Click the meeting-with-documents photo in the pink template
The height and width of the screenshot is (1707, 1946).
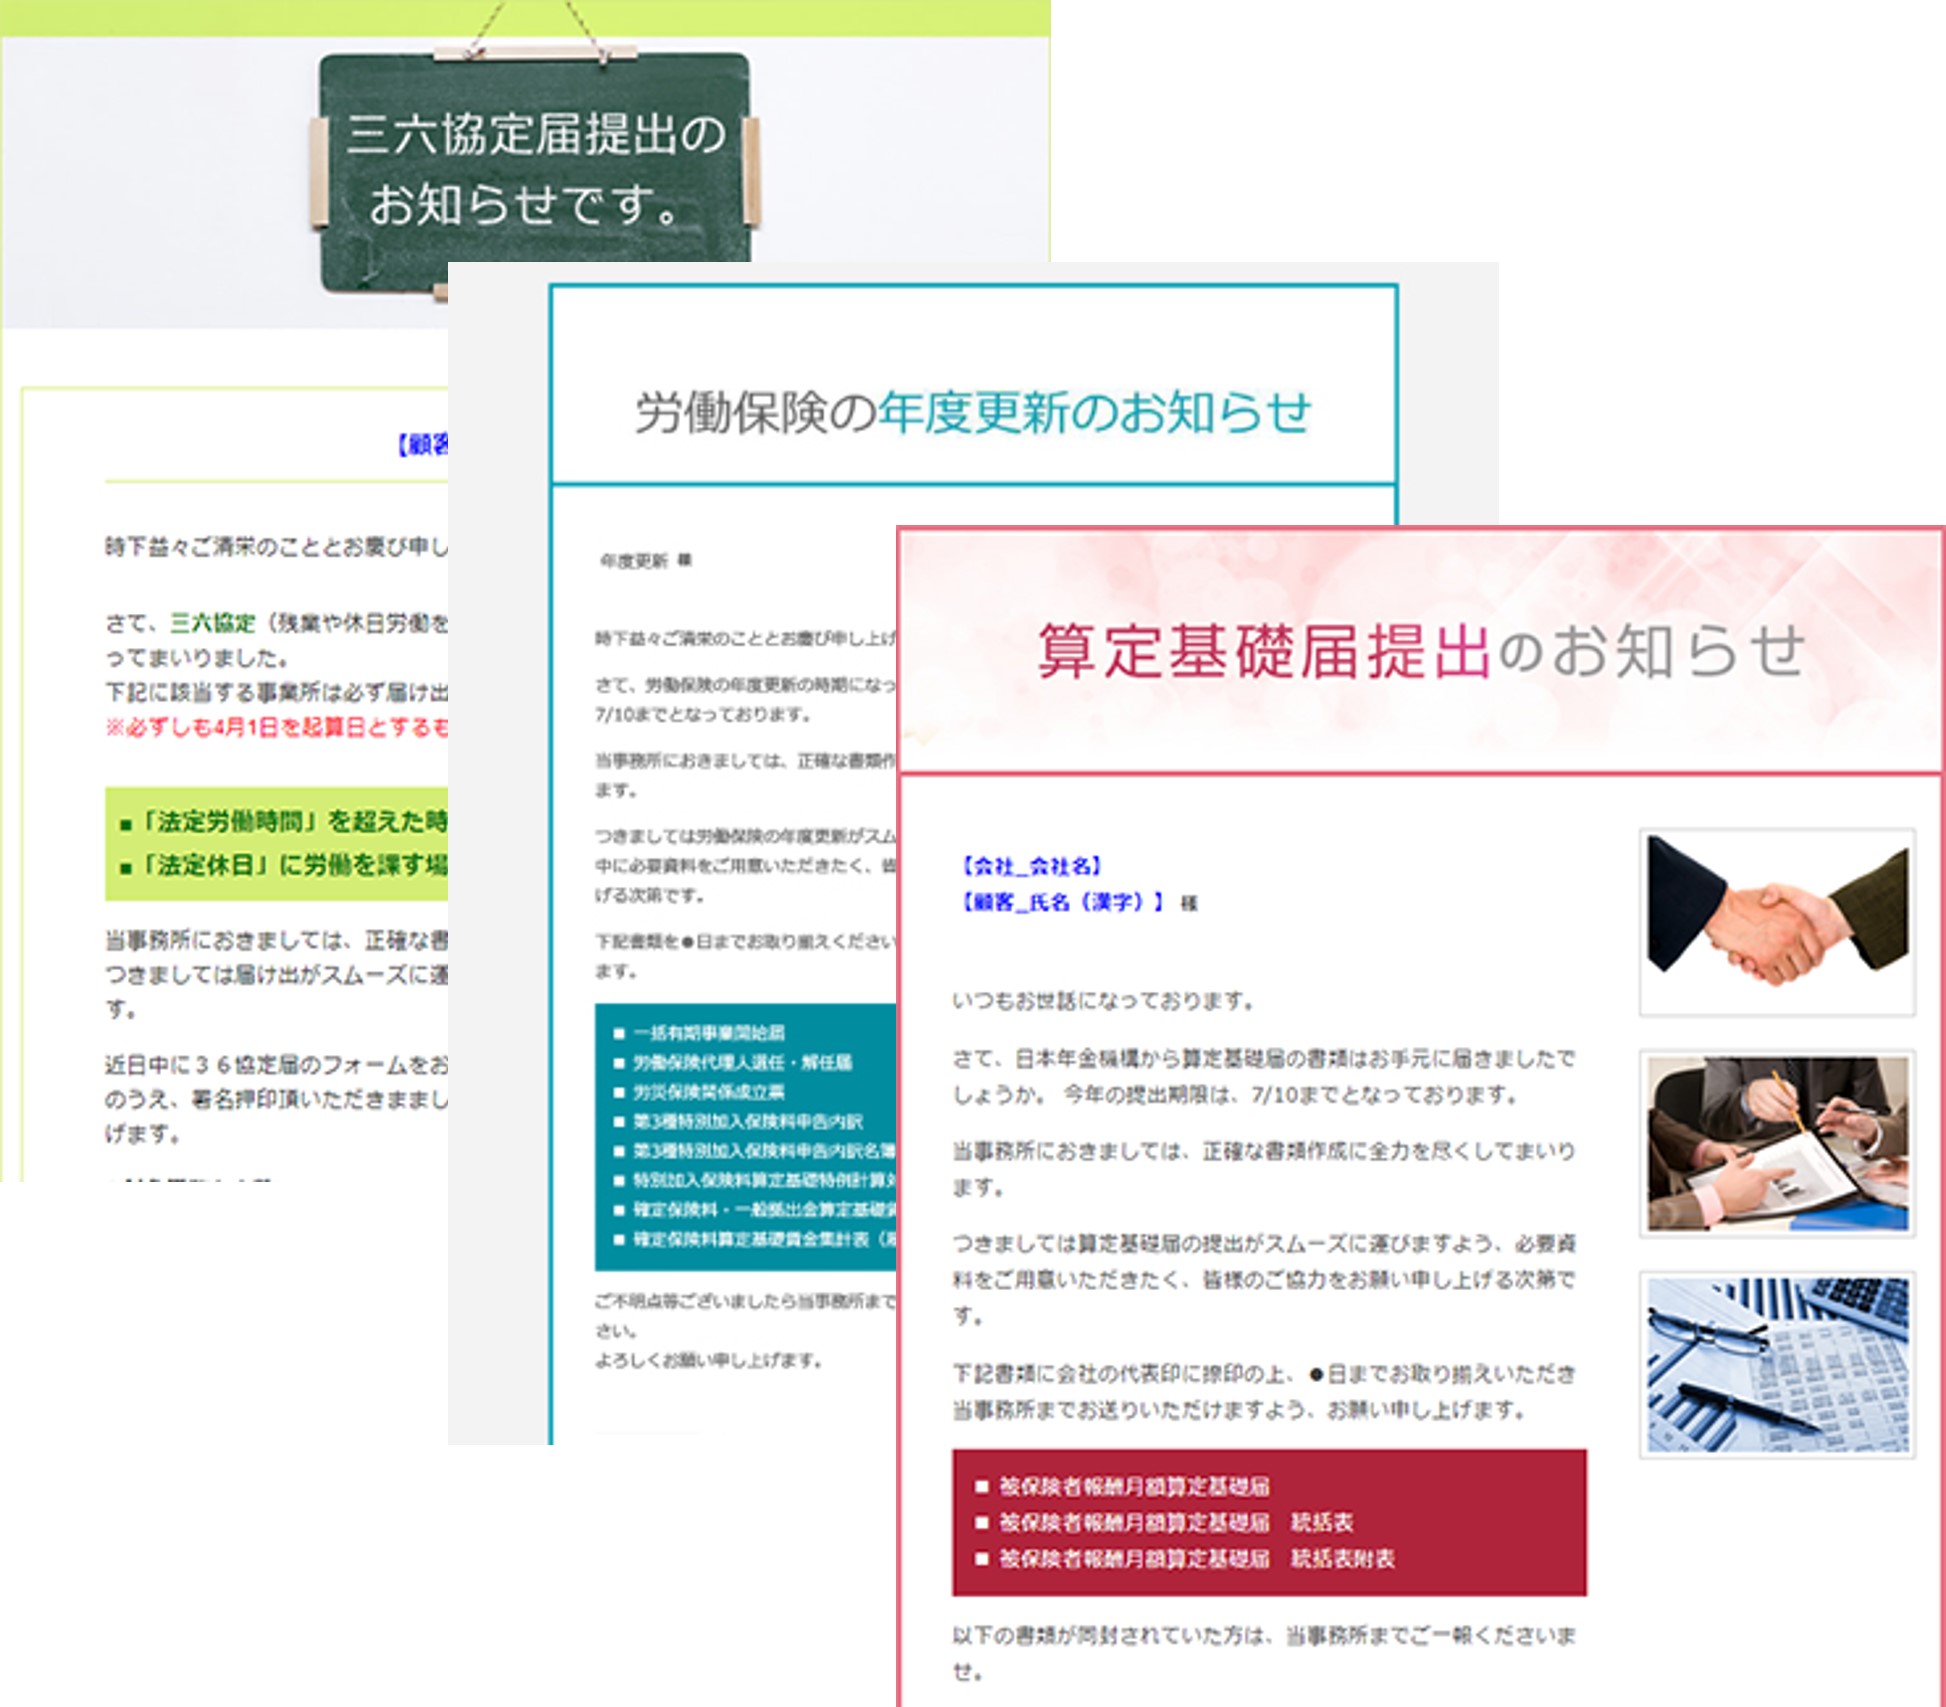coord(1777,1143)
